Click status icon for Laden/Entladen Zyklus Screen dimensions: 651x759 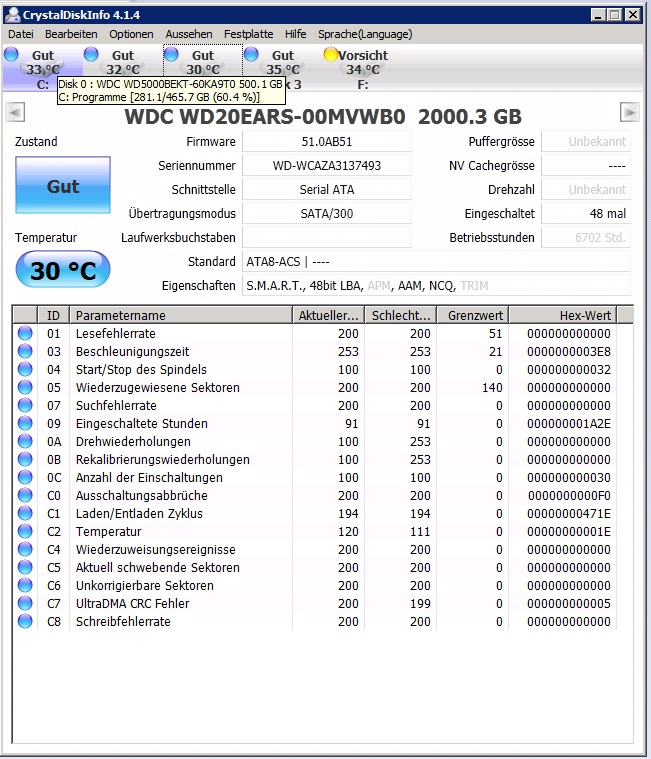(25, 513)
